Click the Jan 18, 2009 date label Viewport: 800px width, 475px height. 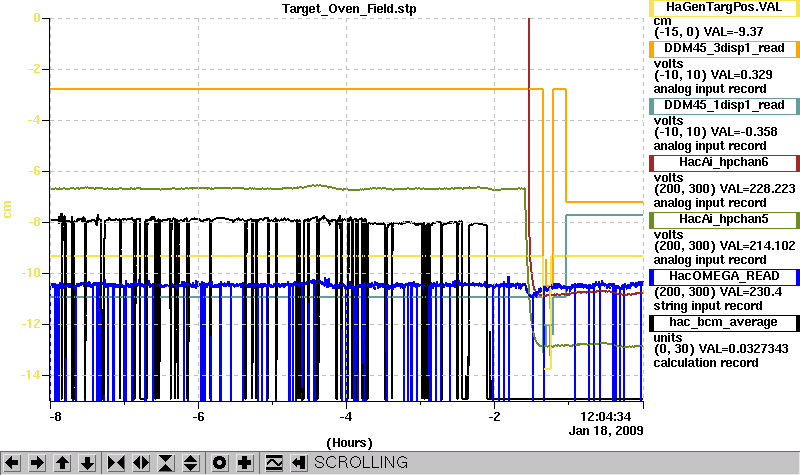click(x=606, y=431)
